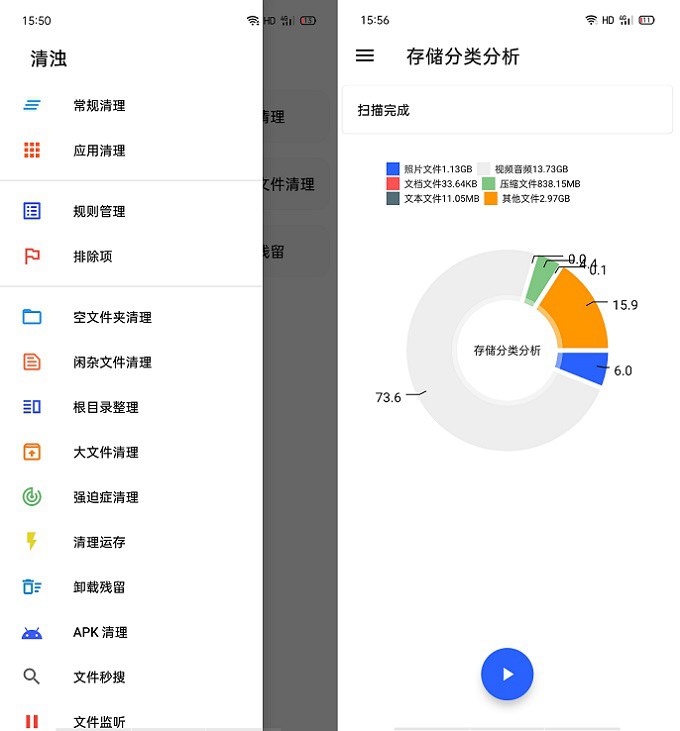Click the green 压缩文件 legend swatch
The width and height of the screenshot is (680, 731).
tap(488, 183)
